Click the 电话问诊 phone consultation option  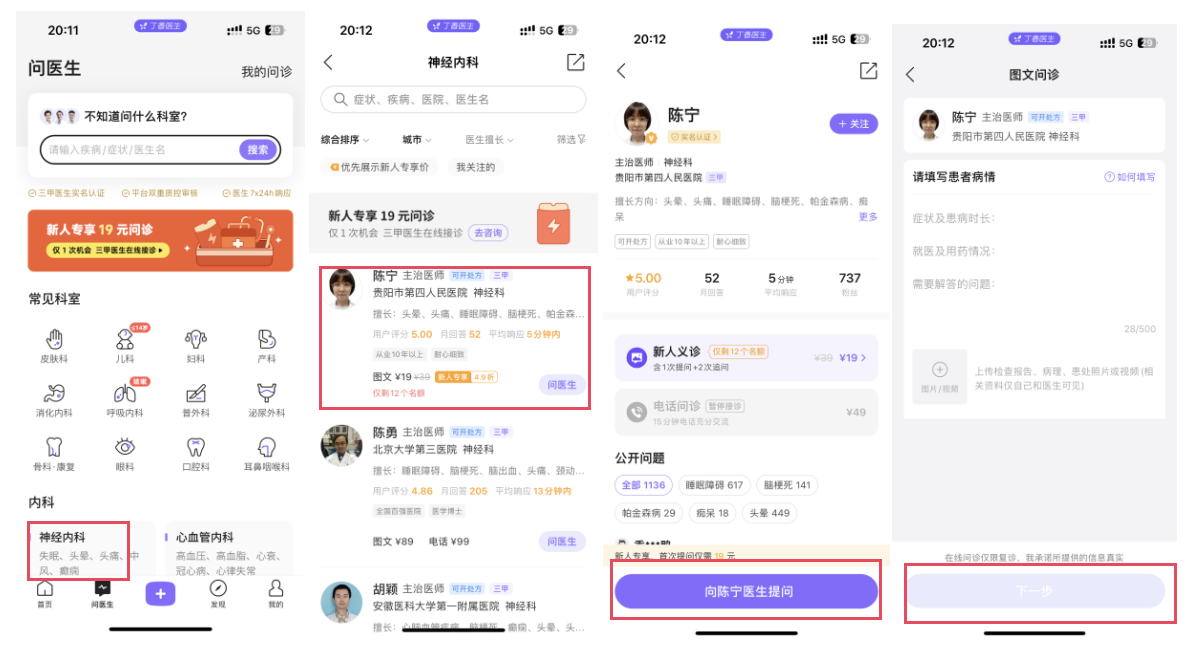coord(746,412)
